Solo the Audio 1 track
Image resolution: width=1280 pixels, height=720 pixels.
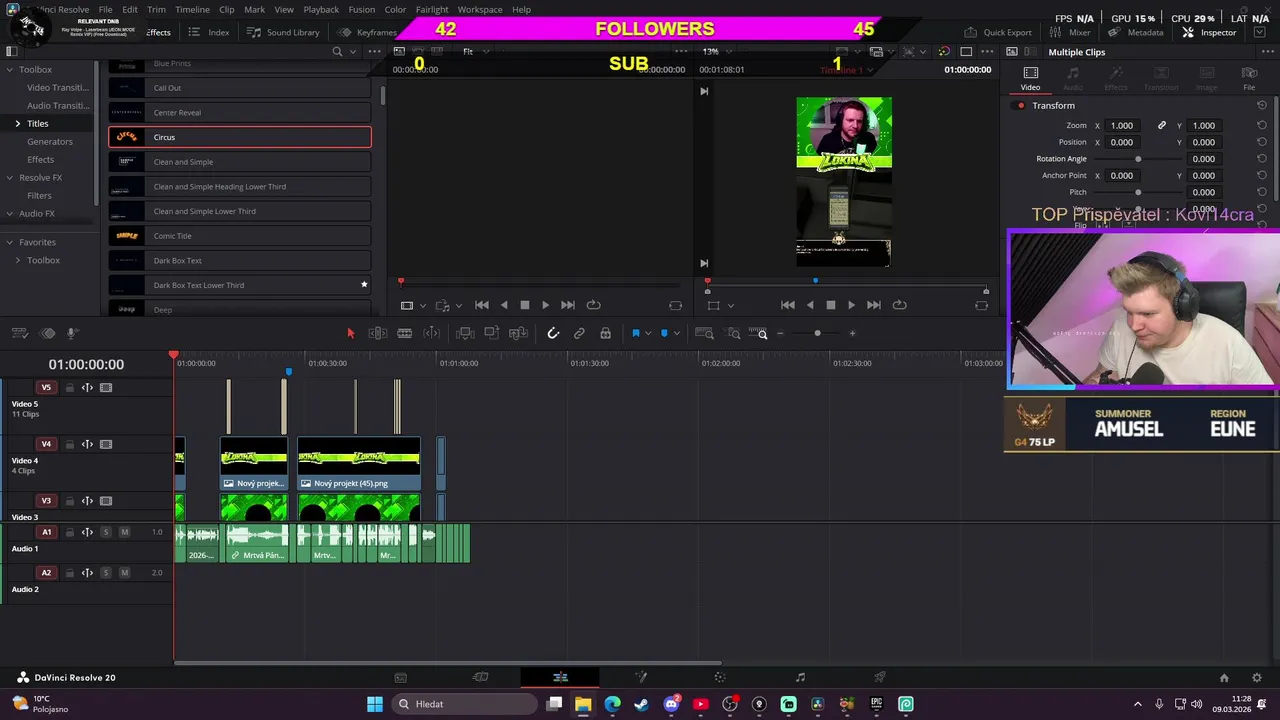(x=106, y=532)
